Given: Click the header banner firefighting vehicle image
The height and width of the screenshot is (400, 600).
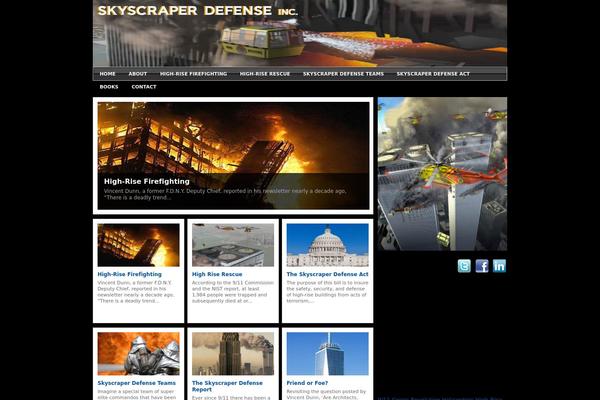Looking at the screenshot, I should click(300, 33).
